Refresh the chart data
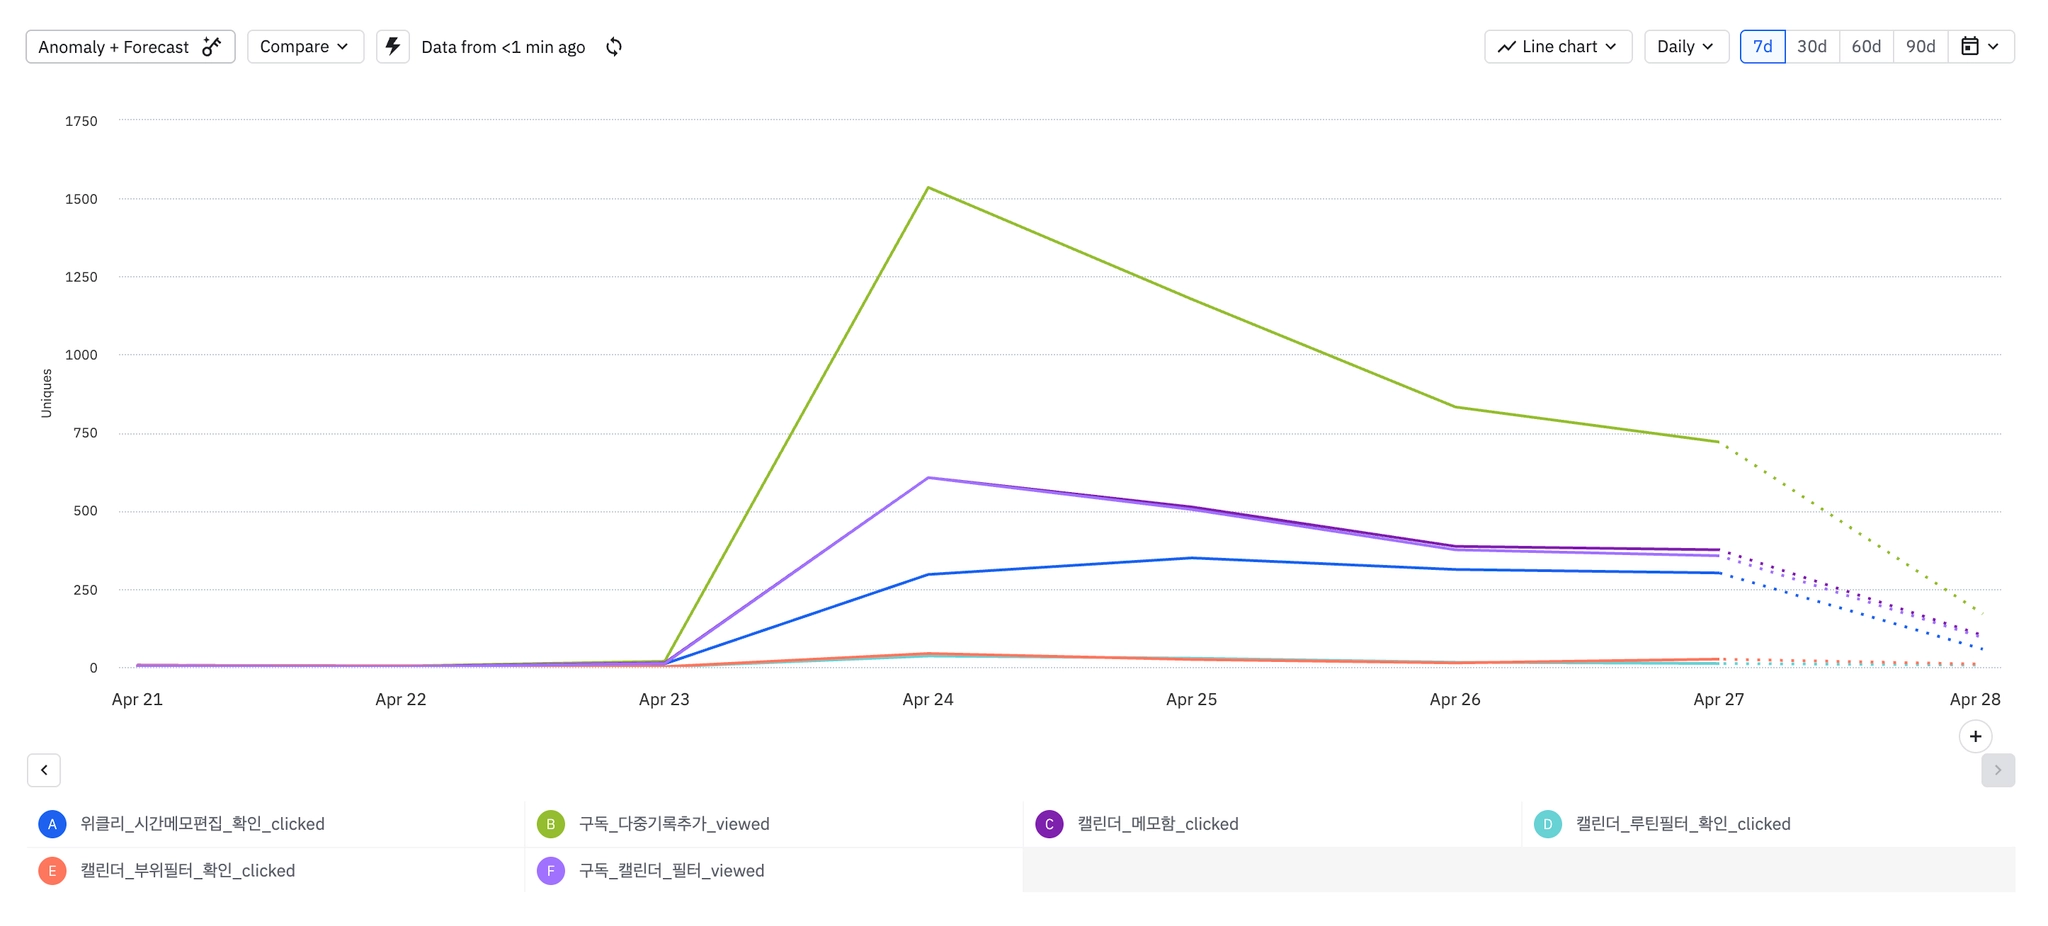Image resolution: width=2048 pixels, height=926 pixels. [614, 47]
